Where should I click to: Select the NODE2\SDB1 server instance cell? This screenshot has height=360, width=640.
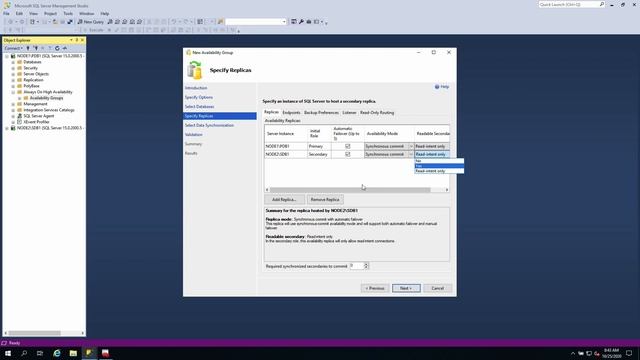(x=286, y=154)
